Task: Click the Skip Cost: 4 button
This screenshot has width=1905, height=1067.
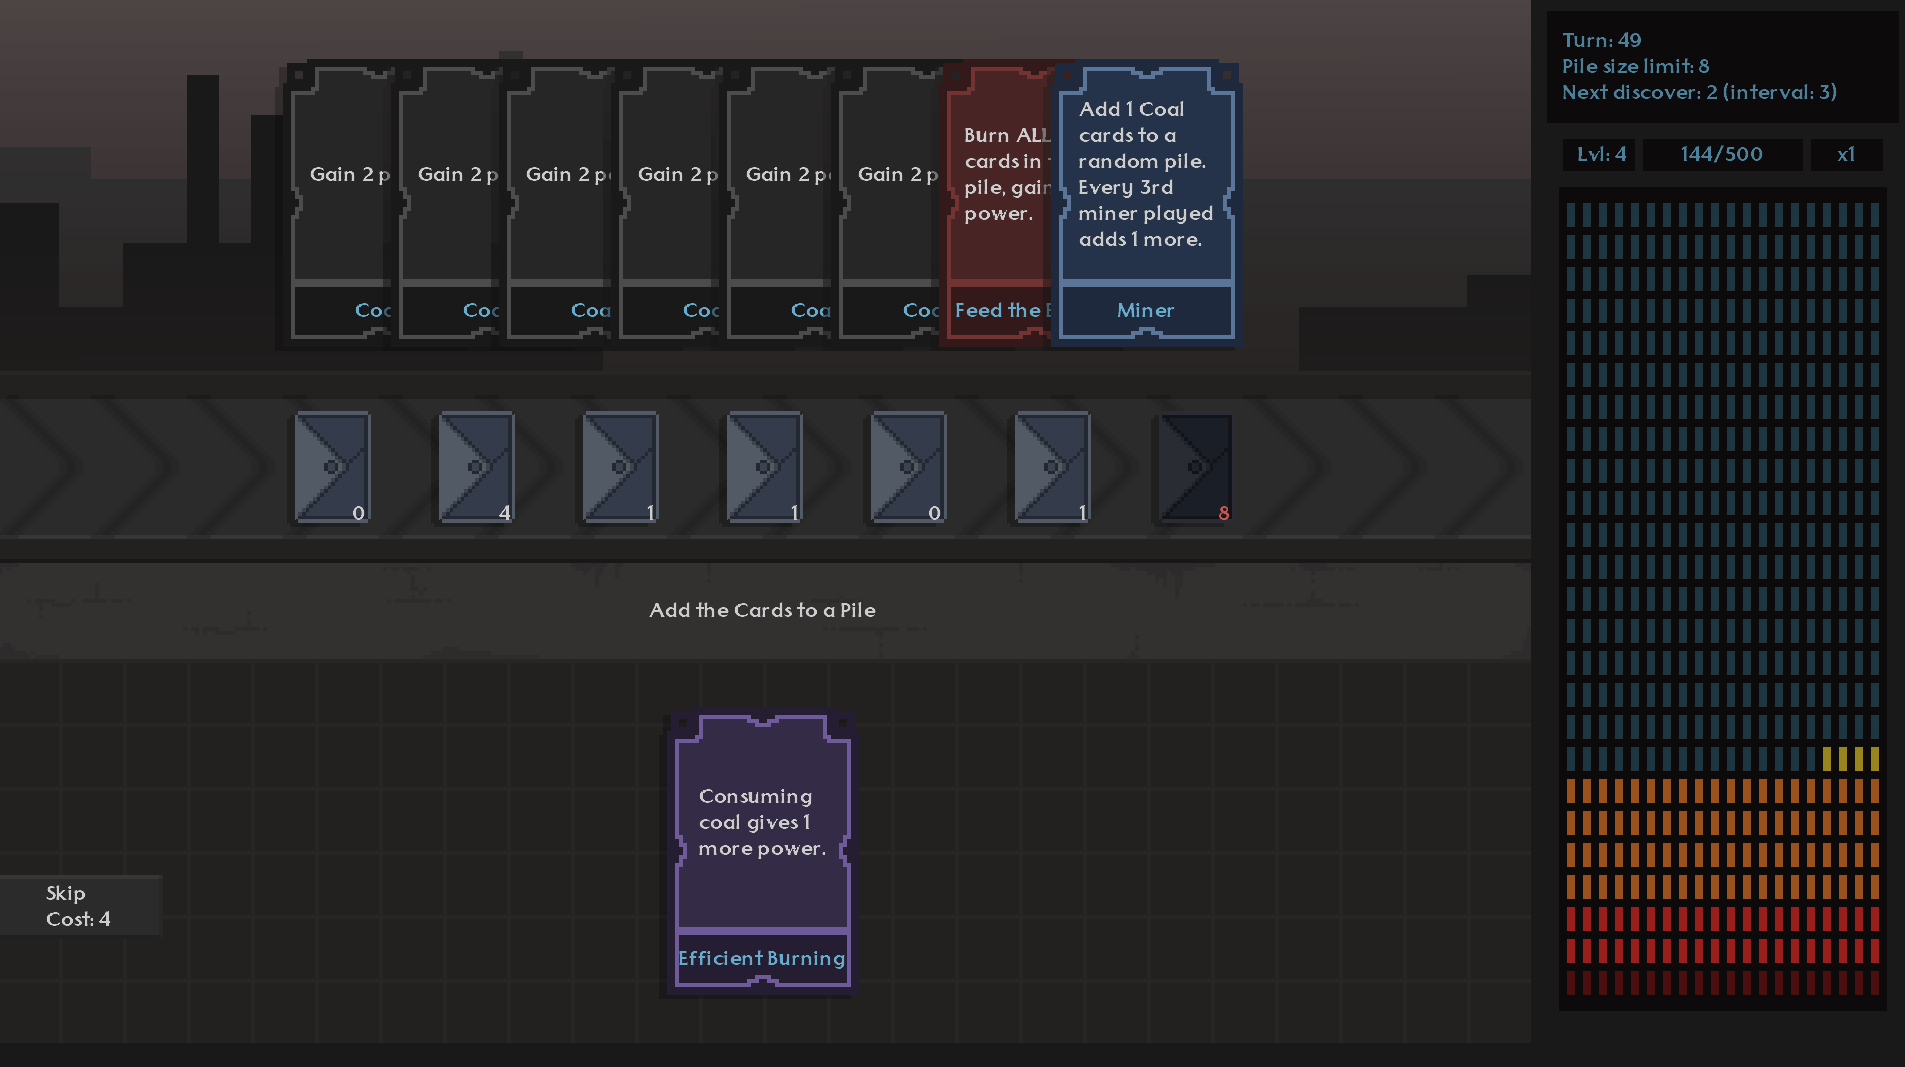Action: 80,906
